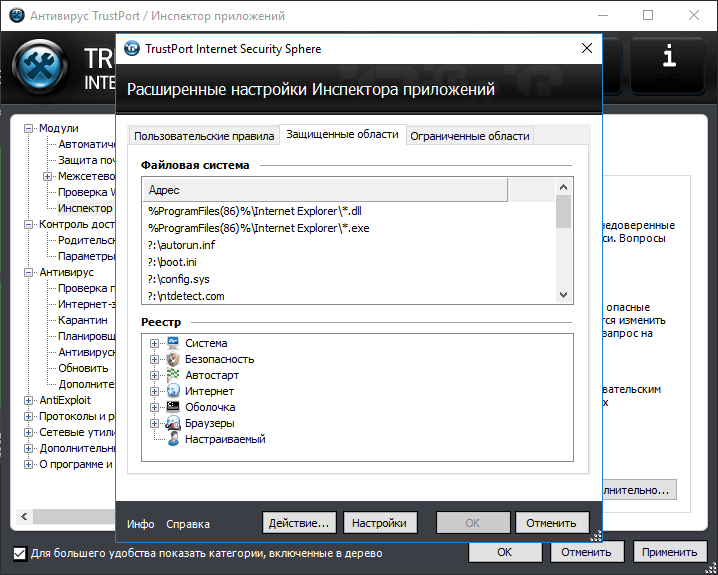Viewport: 718px width, 575px height.
Task: Click the Интернет globe icon
Action: pos(173,391)
